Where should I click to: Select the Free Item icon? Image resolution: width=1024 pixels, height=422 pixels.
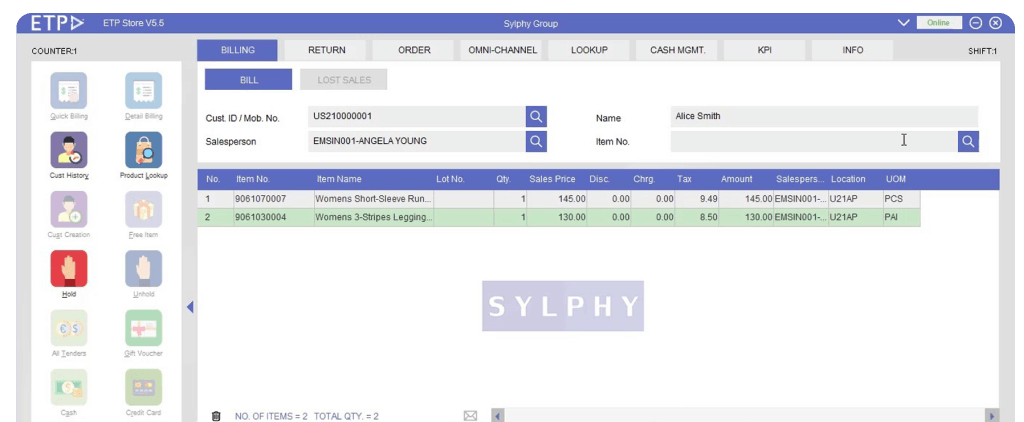pyautogui.click(x=144, y=209)
